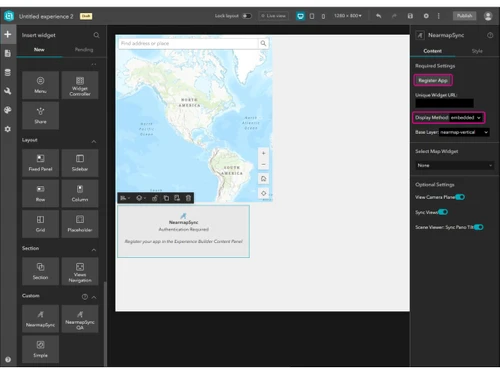The image size is (500, 375).
Task: Click the NearmapSync panel help icon
Action: click(490, 35)
